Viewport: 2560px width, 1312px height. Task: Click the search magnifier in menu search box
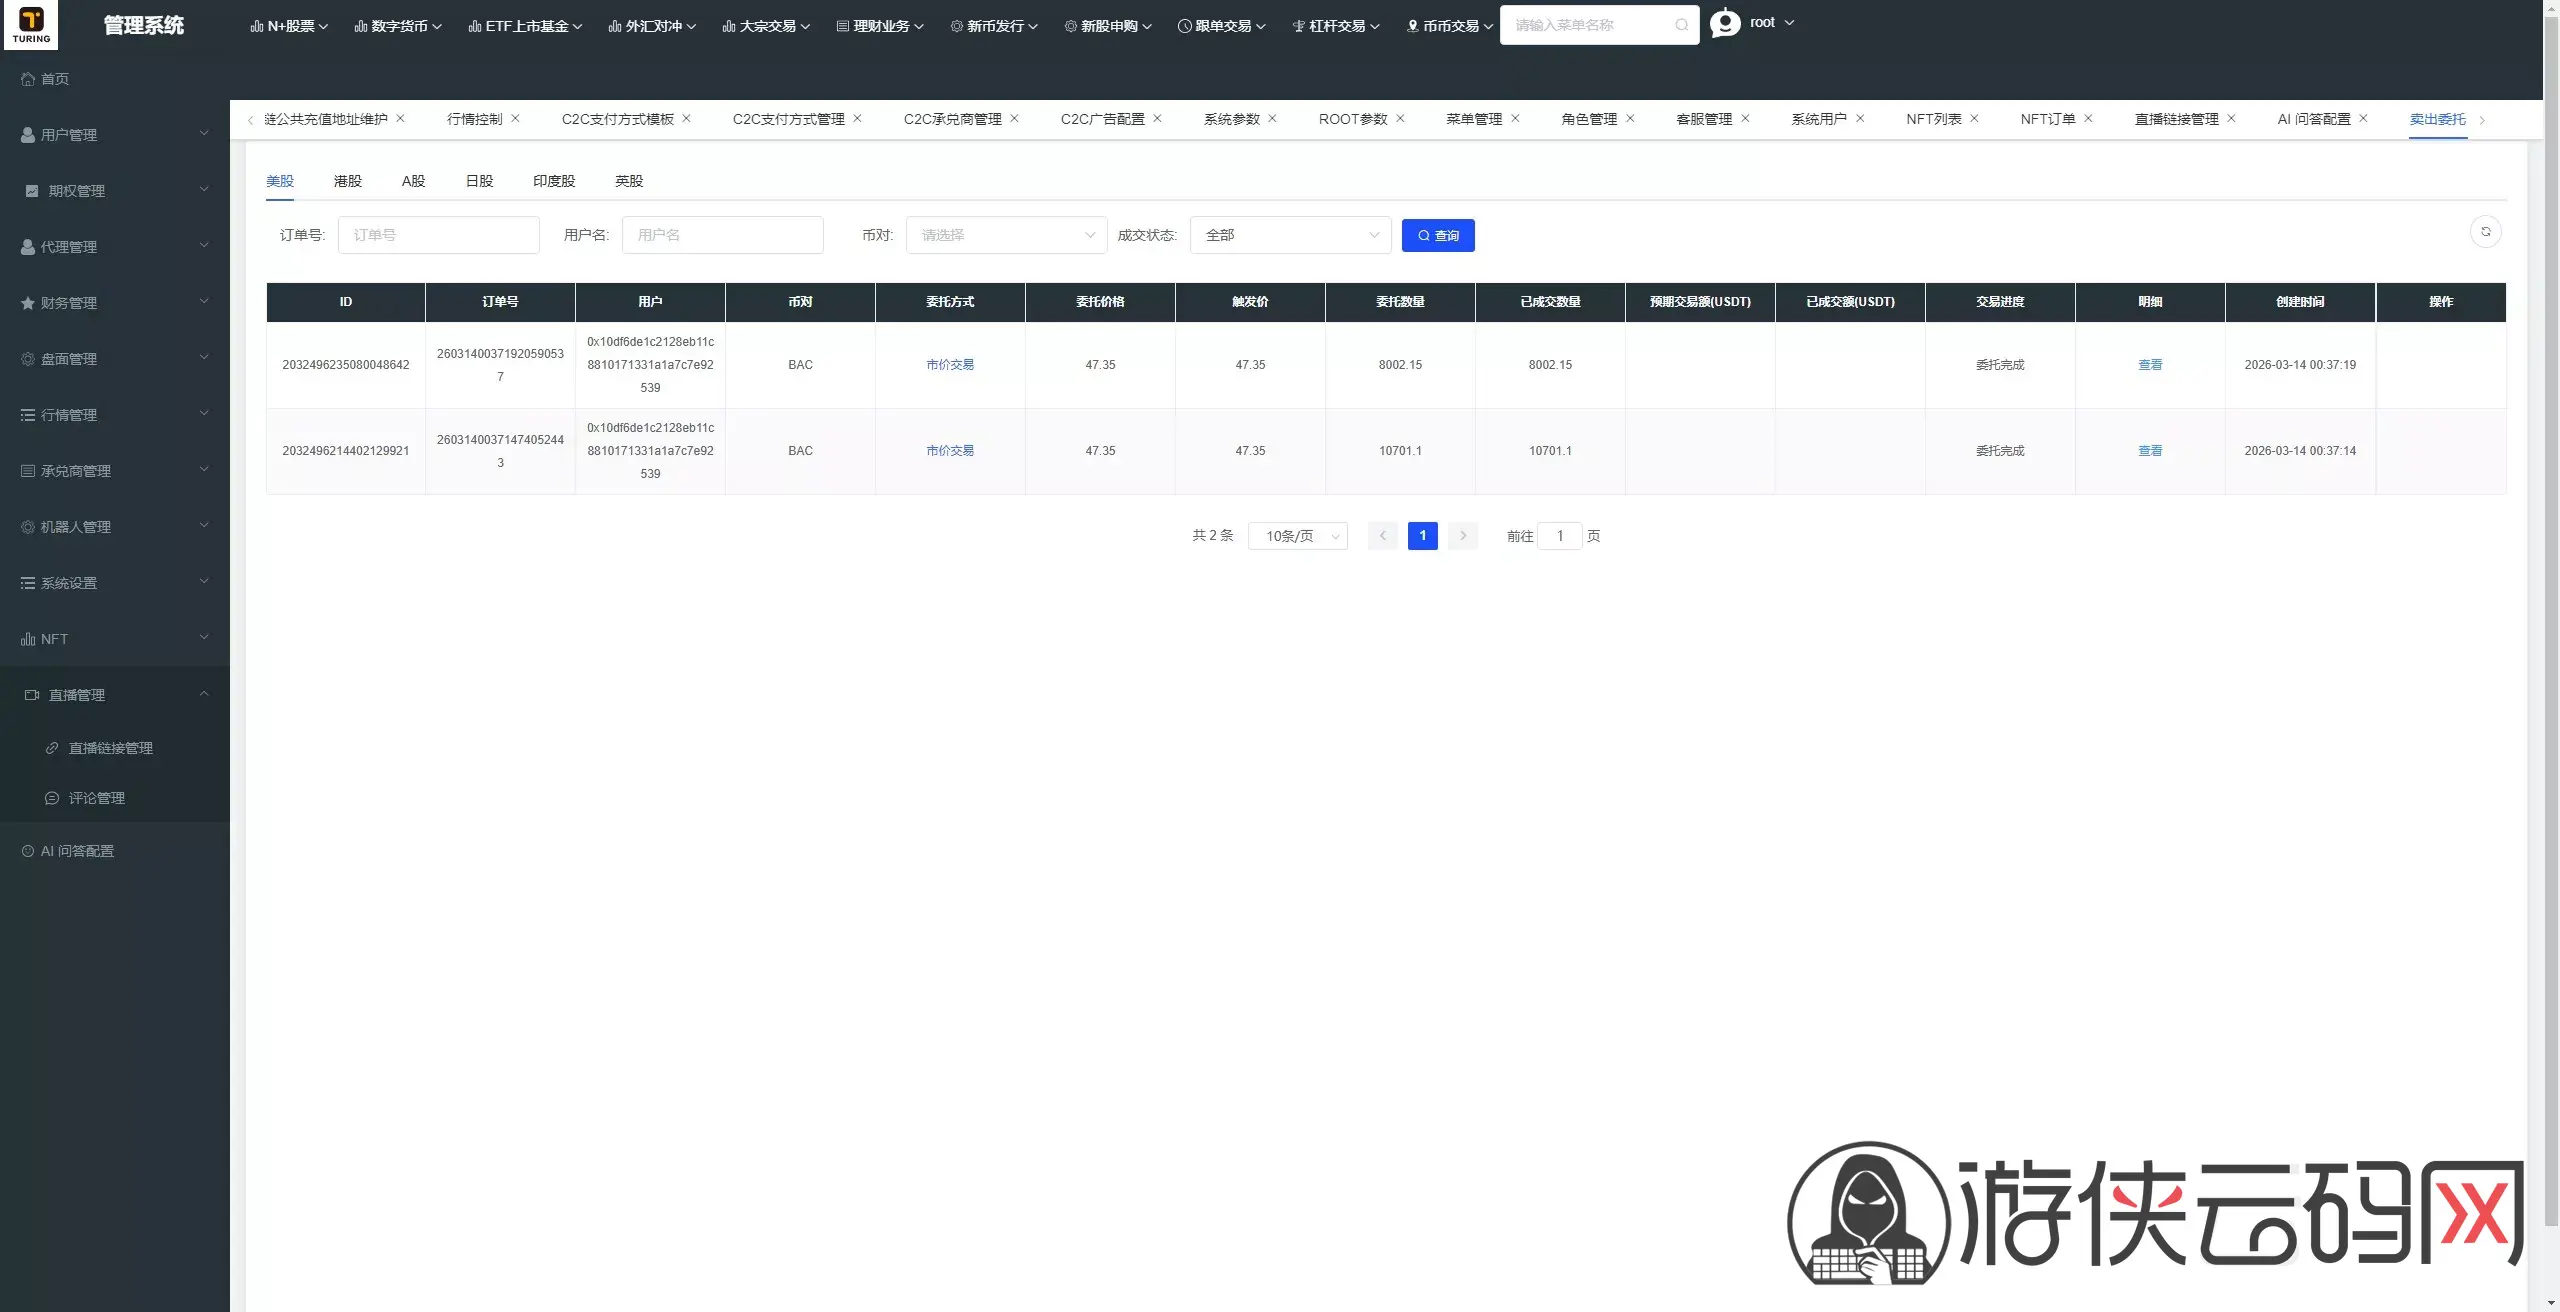point(1681,25)
